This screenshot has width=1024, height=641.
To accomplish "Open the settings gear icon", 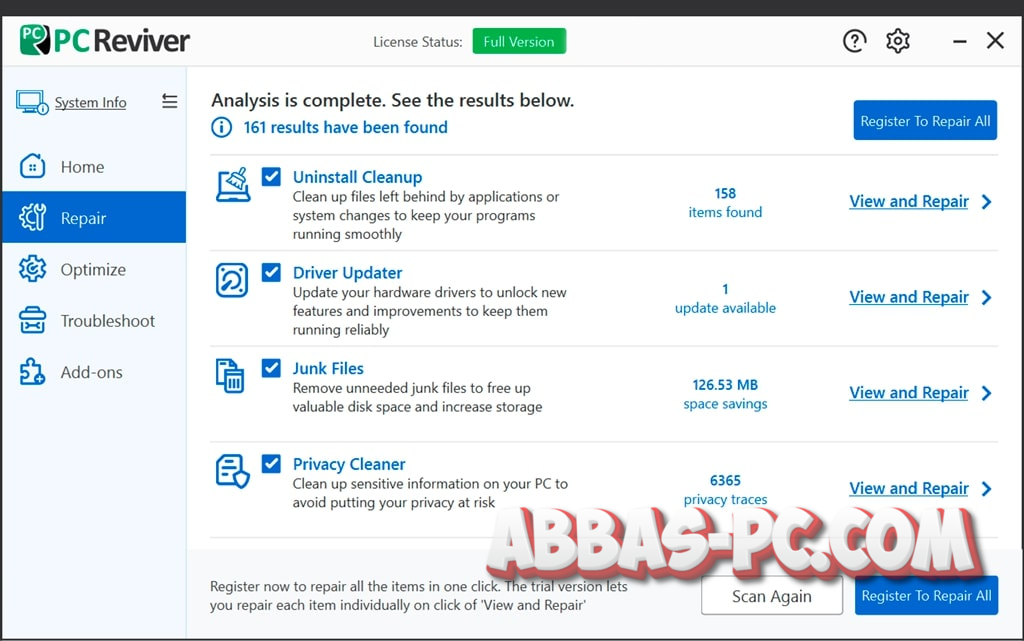I will [897, 40].
